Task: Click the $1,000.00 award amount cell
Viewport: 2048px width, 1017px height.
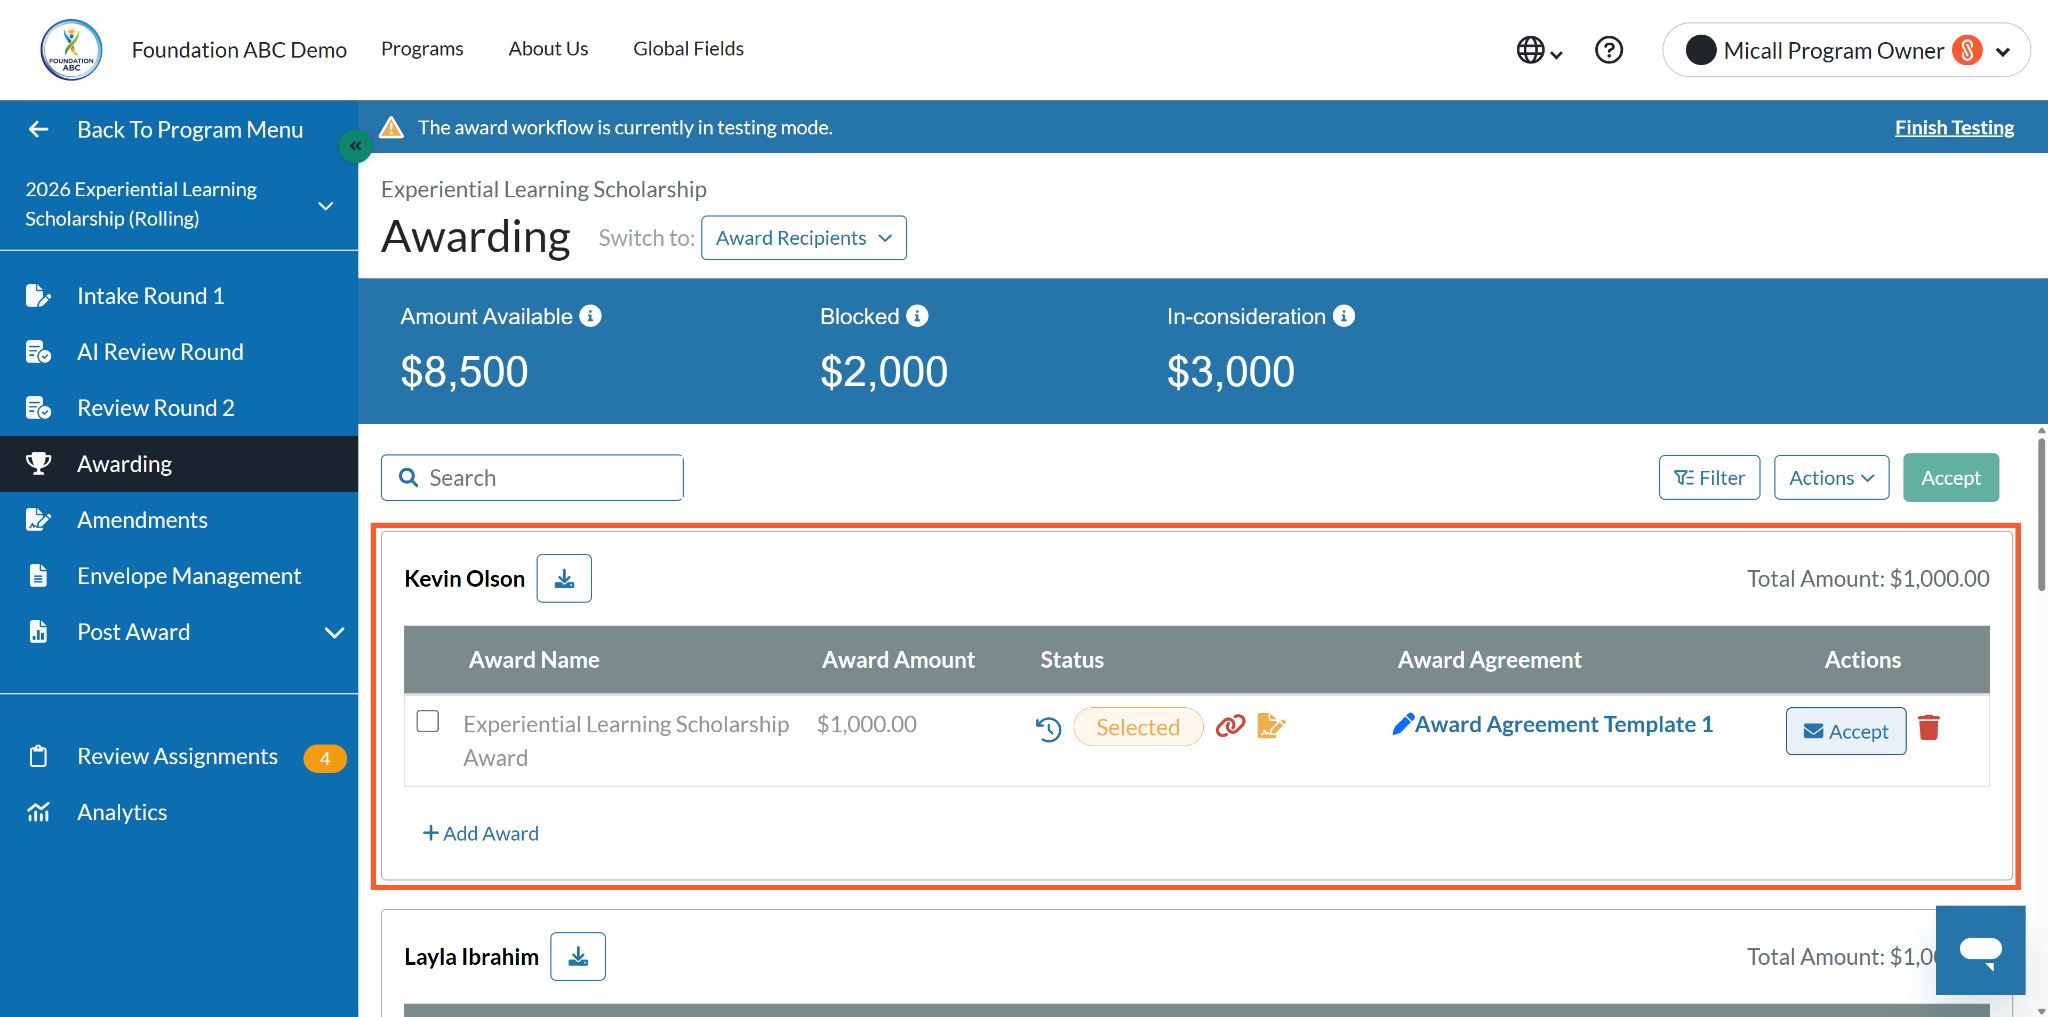Action: point(866,724)
